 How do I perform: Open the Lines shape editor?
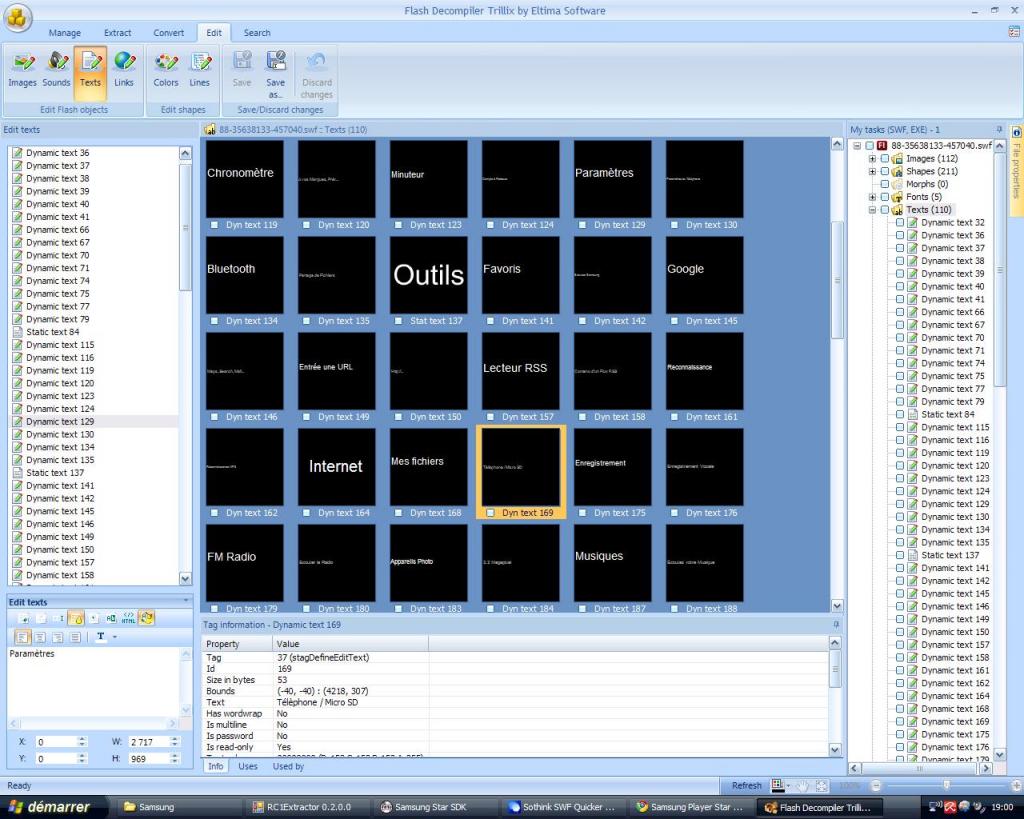coord(199,70)
